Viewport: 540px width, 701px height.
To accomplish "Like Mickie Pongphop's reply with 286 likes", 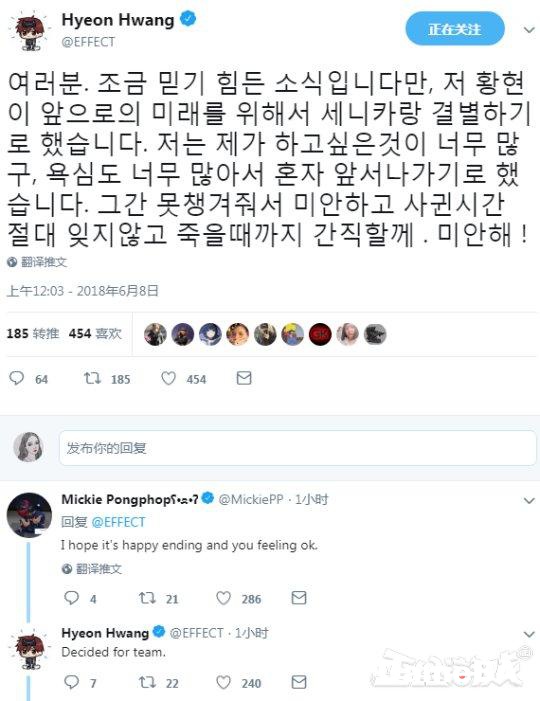I will 224,598.
